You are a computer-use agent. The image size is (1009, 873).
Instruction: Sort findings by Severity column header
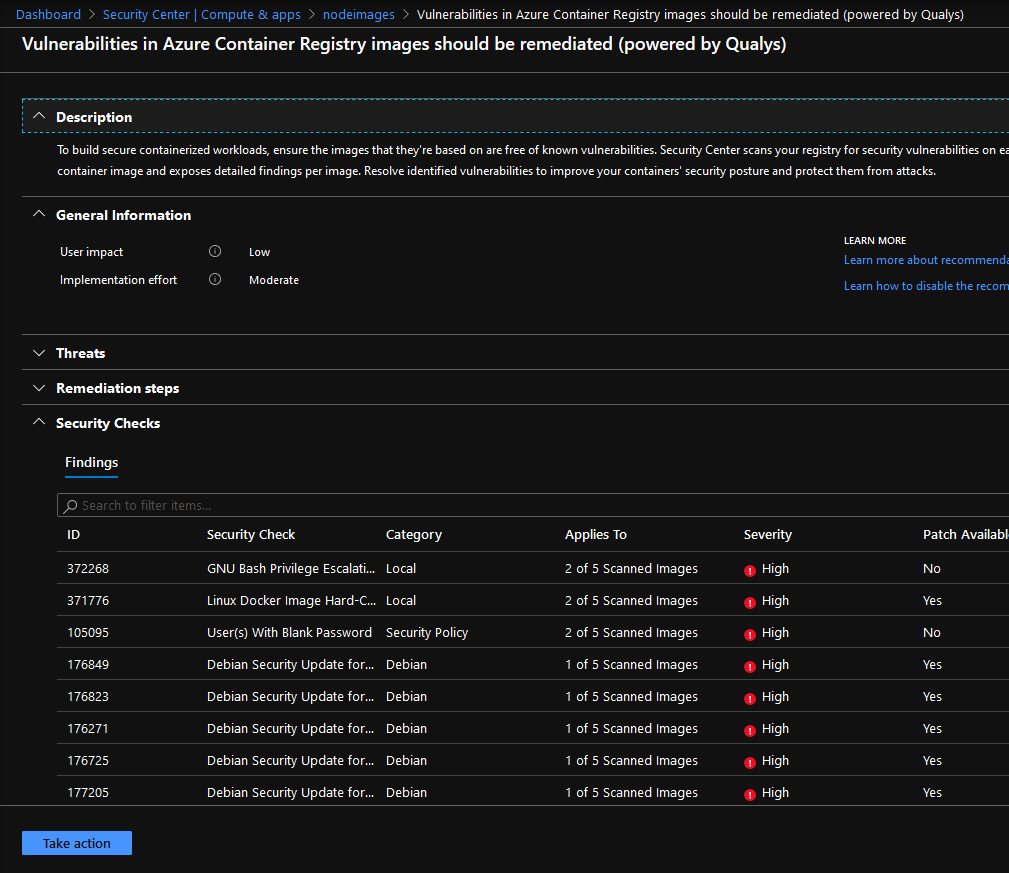click(768, 535)
